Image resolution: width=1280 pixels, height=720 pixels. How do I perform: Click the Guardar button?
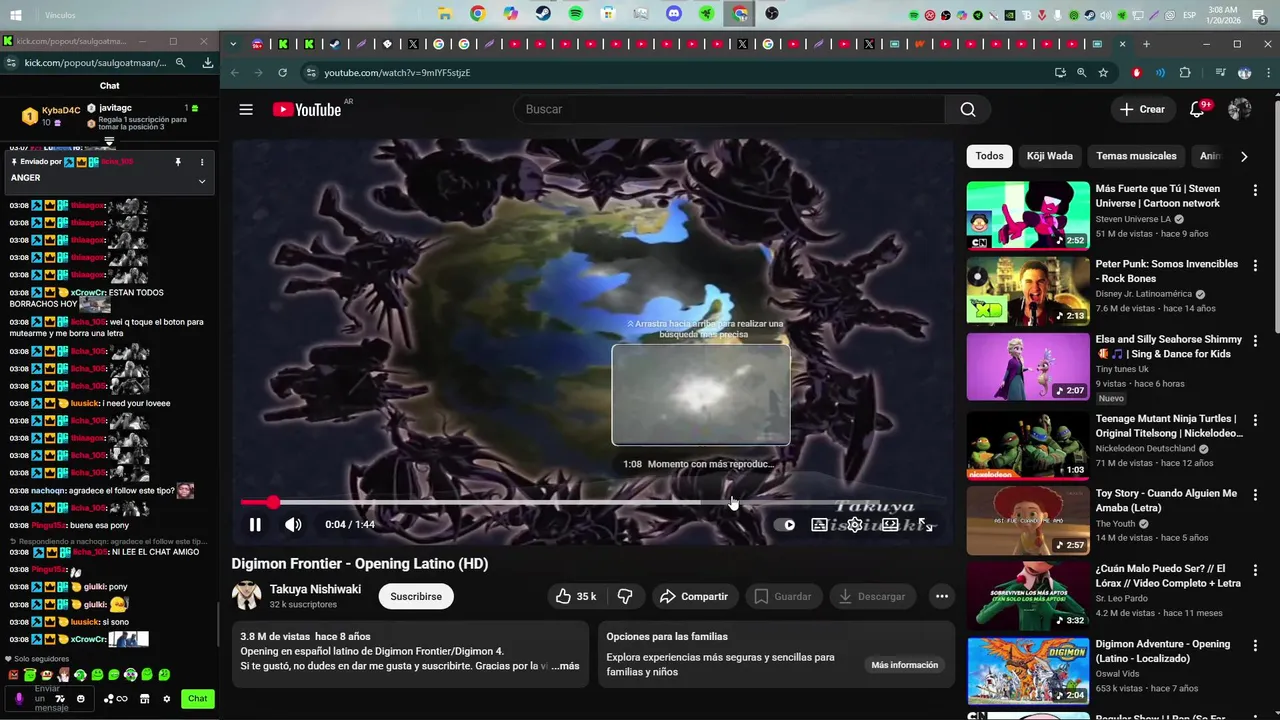click(x=782, y=596)
